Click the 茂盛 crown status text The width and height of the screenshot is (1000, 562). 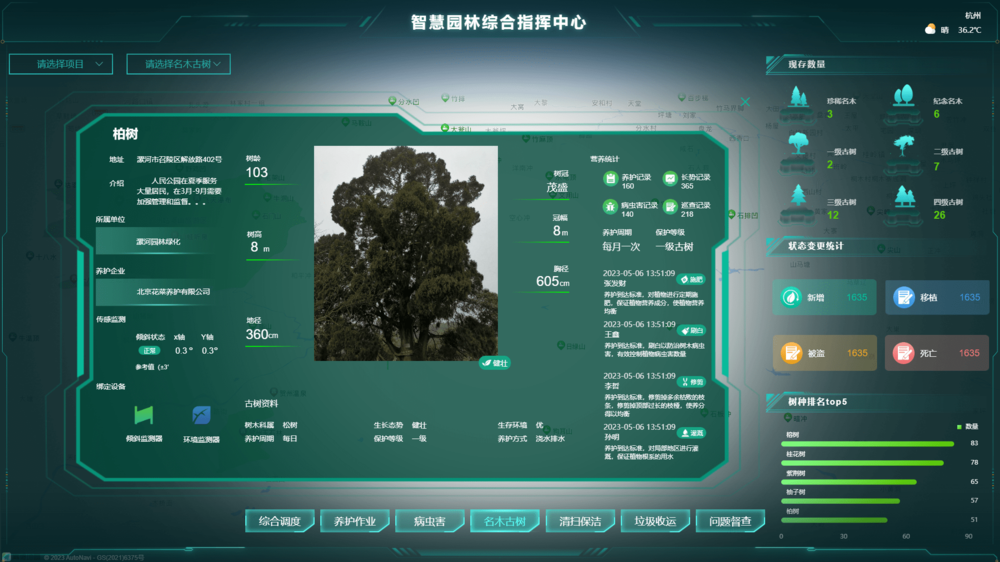pyautogui.click(x=557, y=188)
